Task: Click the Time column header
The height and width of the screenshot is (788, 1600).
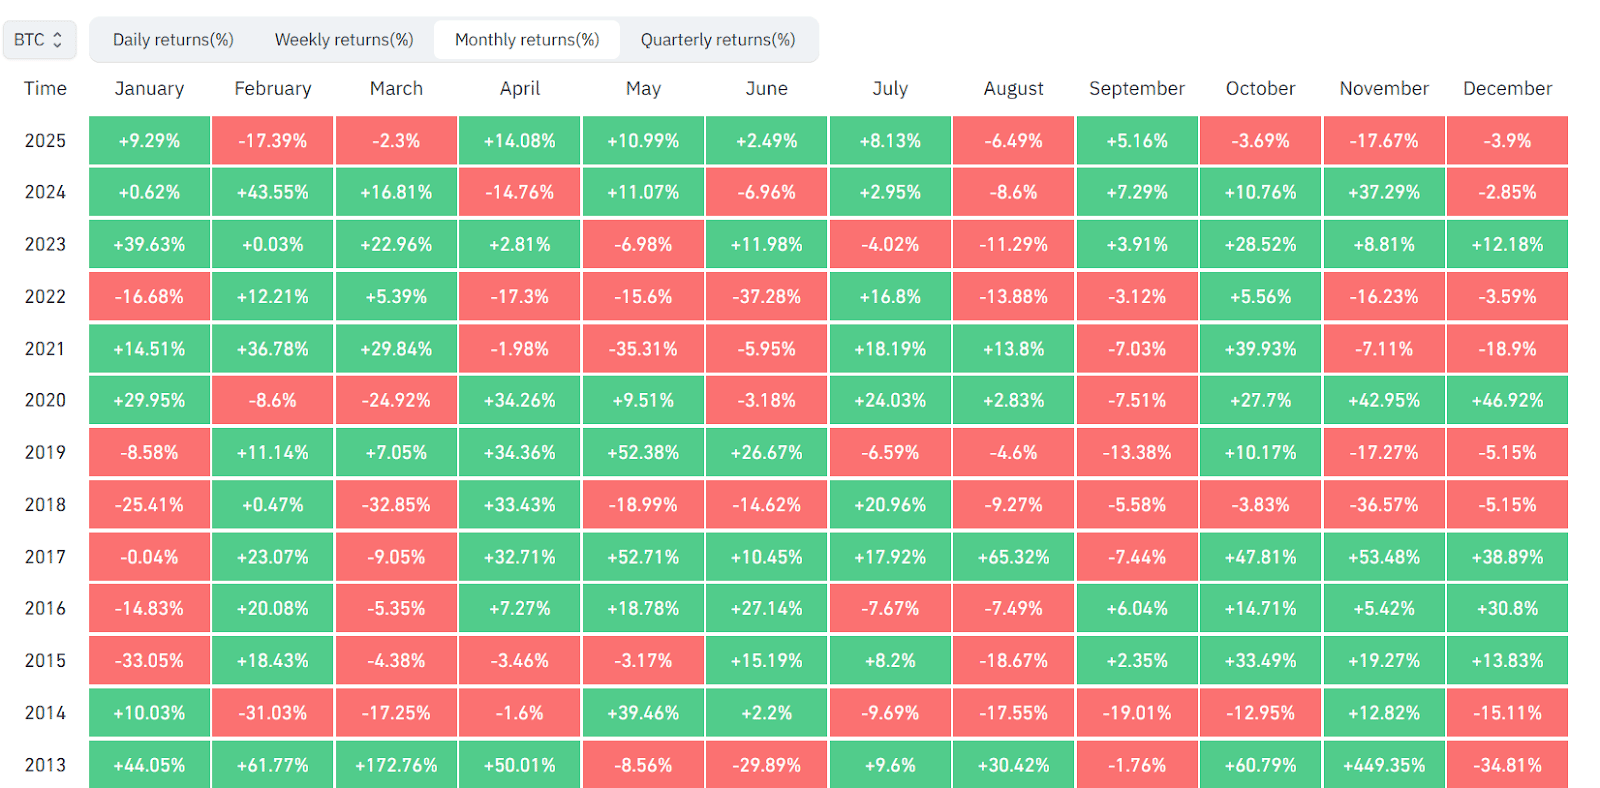Action: pyautogui.click(x=45, y=88)
